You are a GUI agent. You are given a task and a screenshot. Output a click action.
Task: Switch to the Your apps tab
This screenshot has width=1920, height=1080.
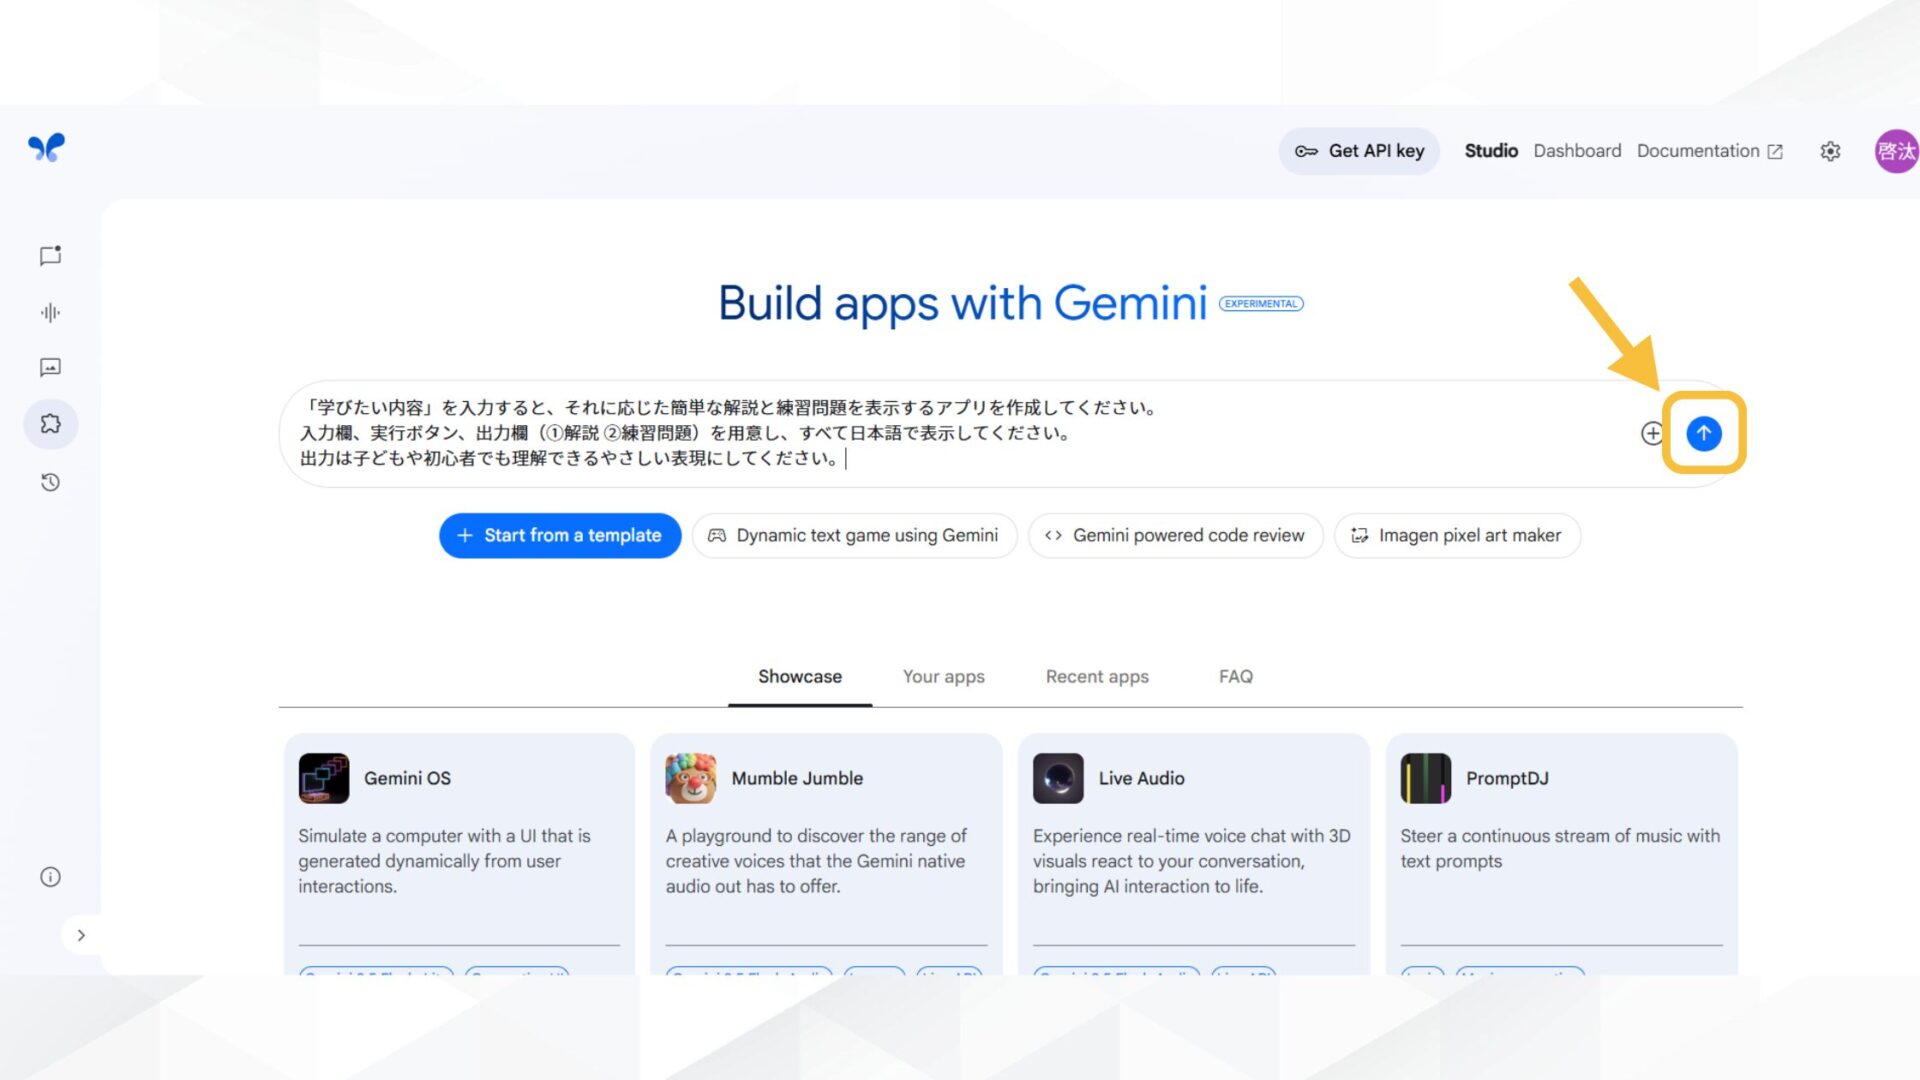coord(943,676)
